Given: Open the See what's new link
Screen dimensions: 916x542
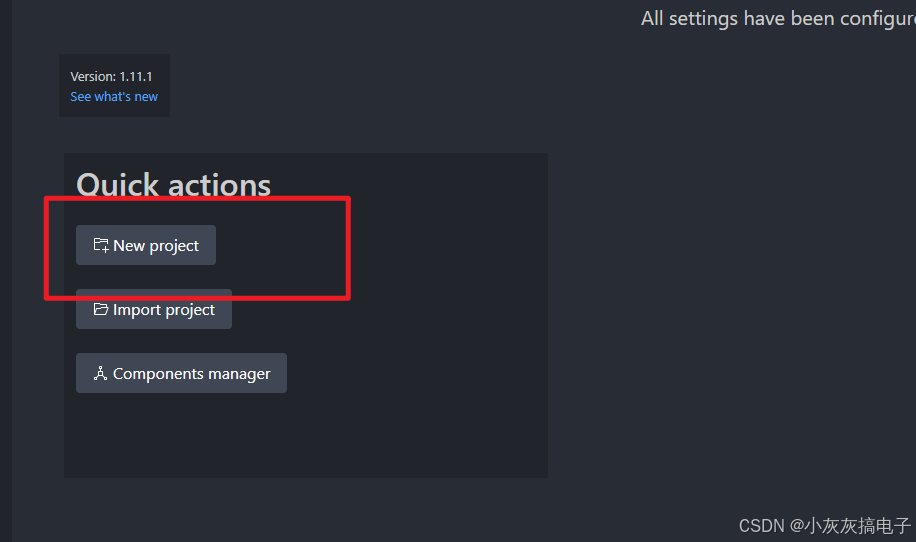Looking at the screenshot, I should (114, 96).
